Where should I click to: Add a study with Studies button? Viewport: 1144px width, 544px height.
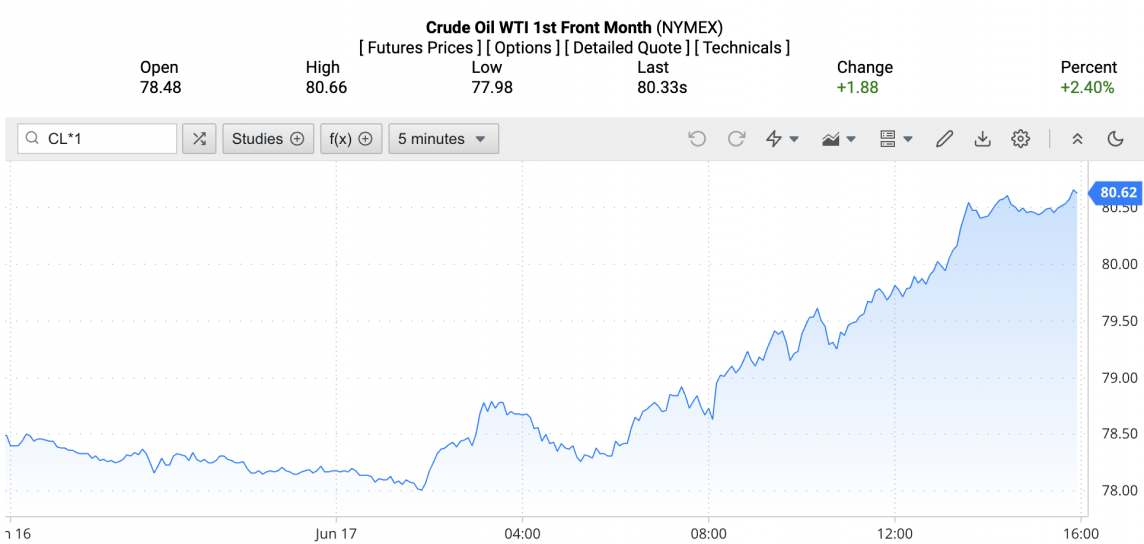coord(268,139)
